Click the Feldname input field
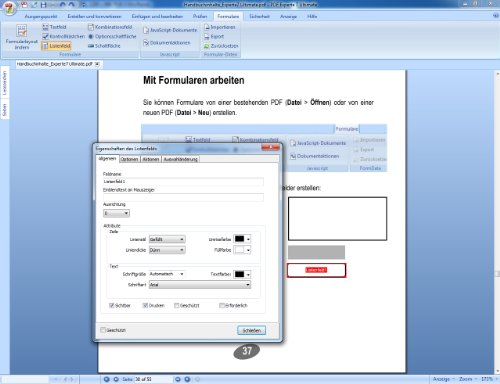The width and height of the screenshot is (500, 384). coord(183,182)
